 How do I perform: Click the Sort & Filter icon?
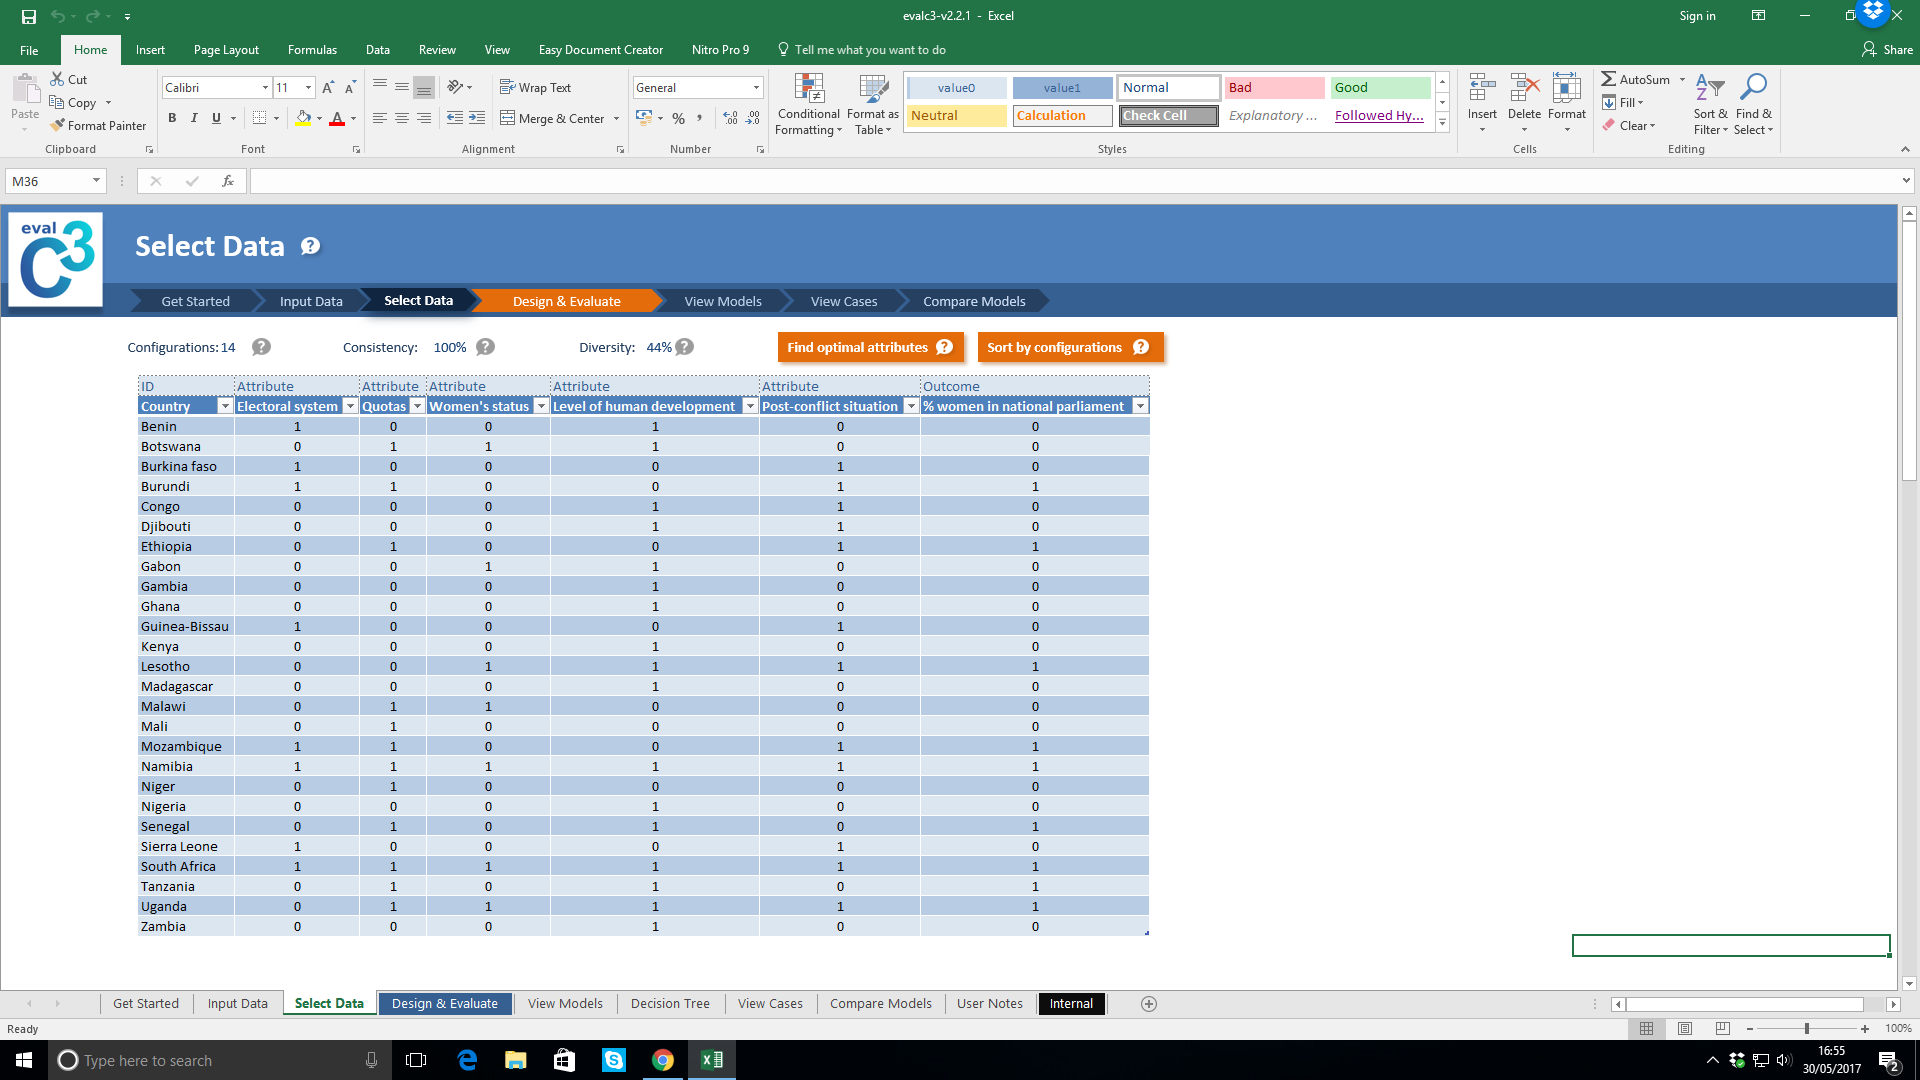pyautogui.click(x=1709, y=89)
